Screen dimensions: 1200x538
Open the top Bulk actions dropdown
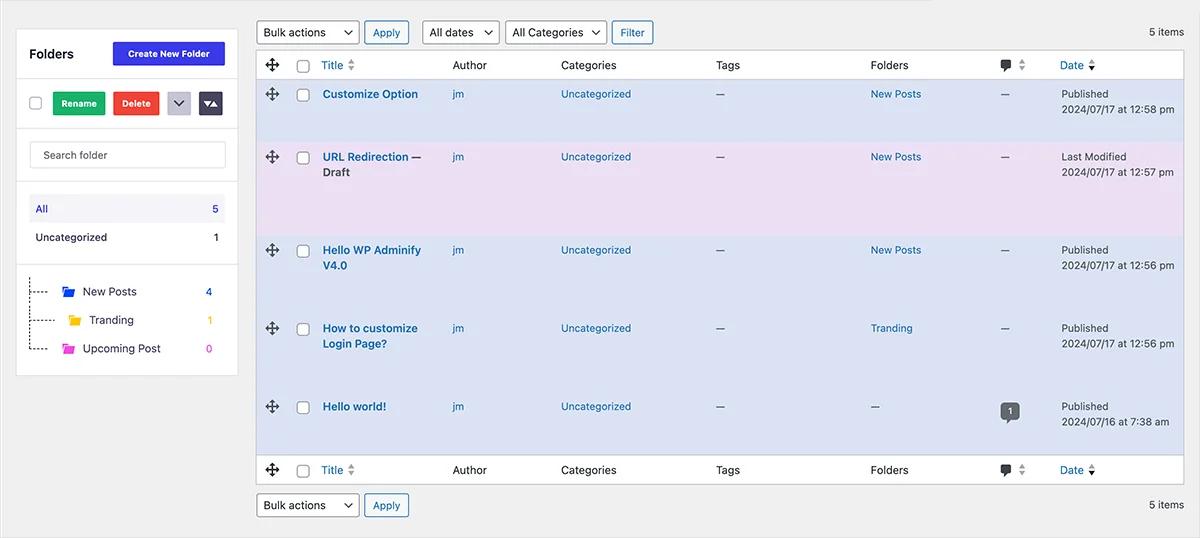point(307,33)
